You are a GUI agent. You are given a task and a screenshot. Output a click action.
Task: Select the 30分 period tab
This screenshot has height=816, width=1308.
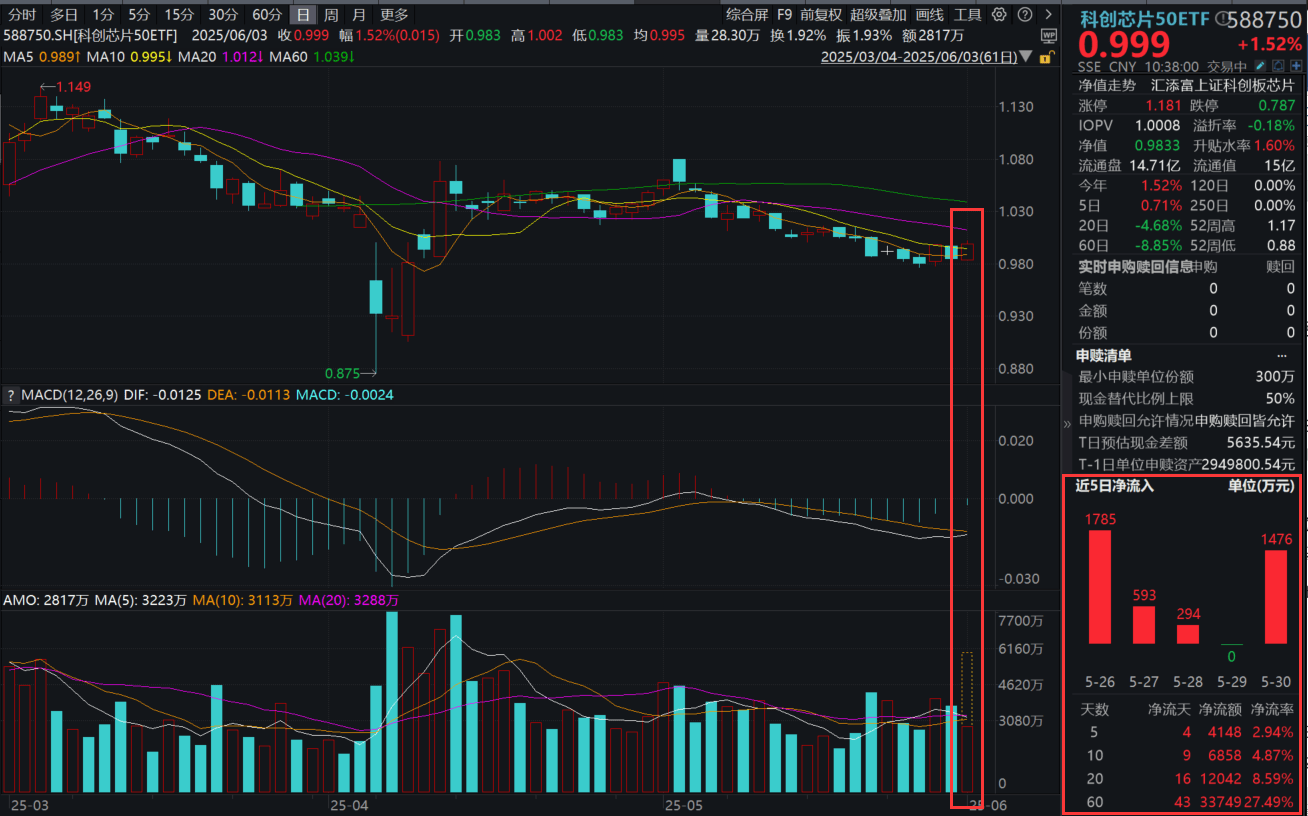(x=223, y=15)
